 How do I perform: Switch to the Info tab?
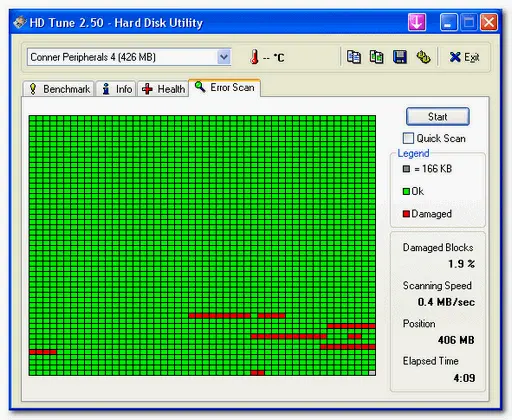click(116, 89)
